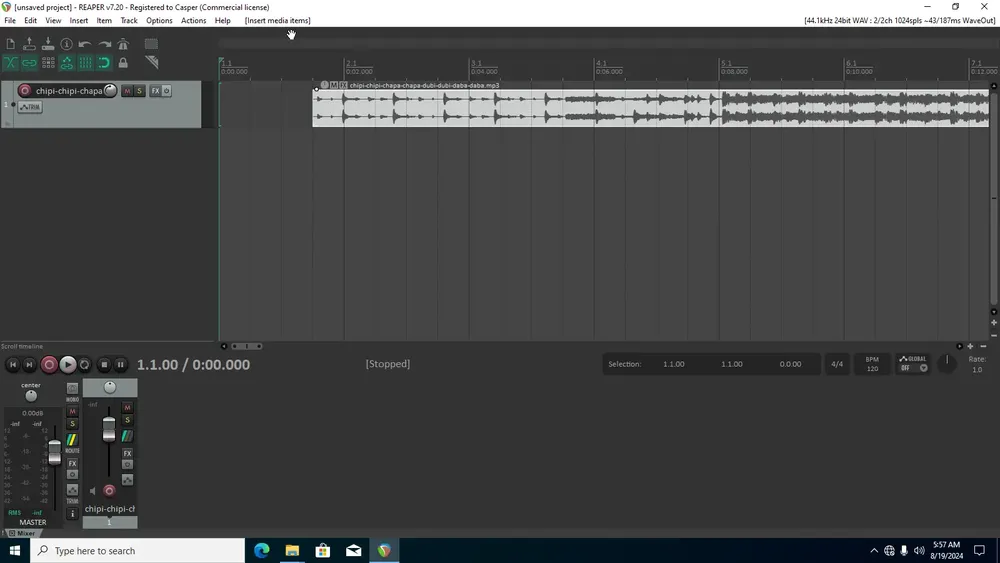This screenshot has width=1000, height=563.
Task: Open Microsoft Edge from taskbar
Action: [261, 550]
